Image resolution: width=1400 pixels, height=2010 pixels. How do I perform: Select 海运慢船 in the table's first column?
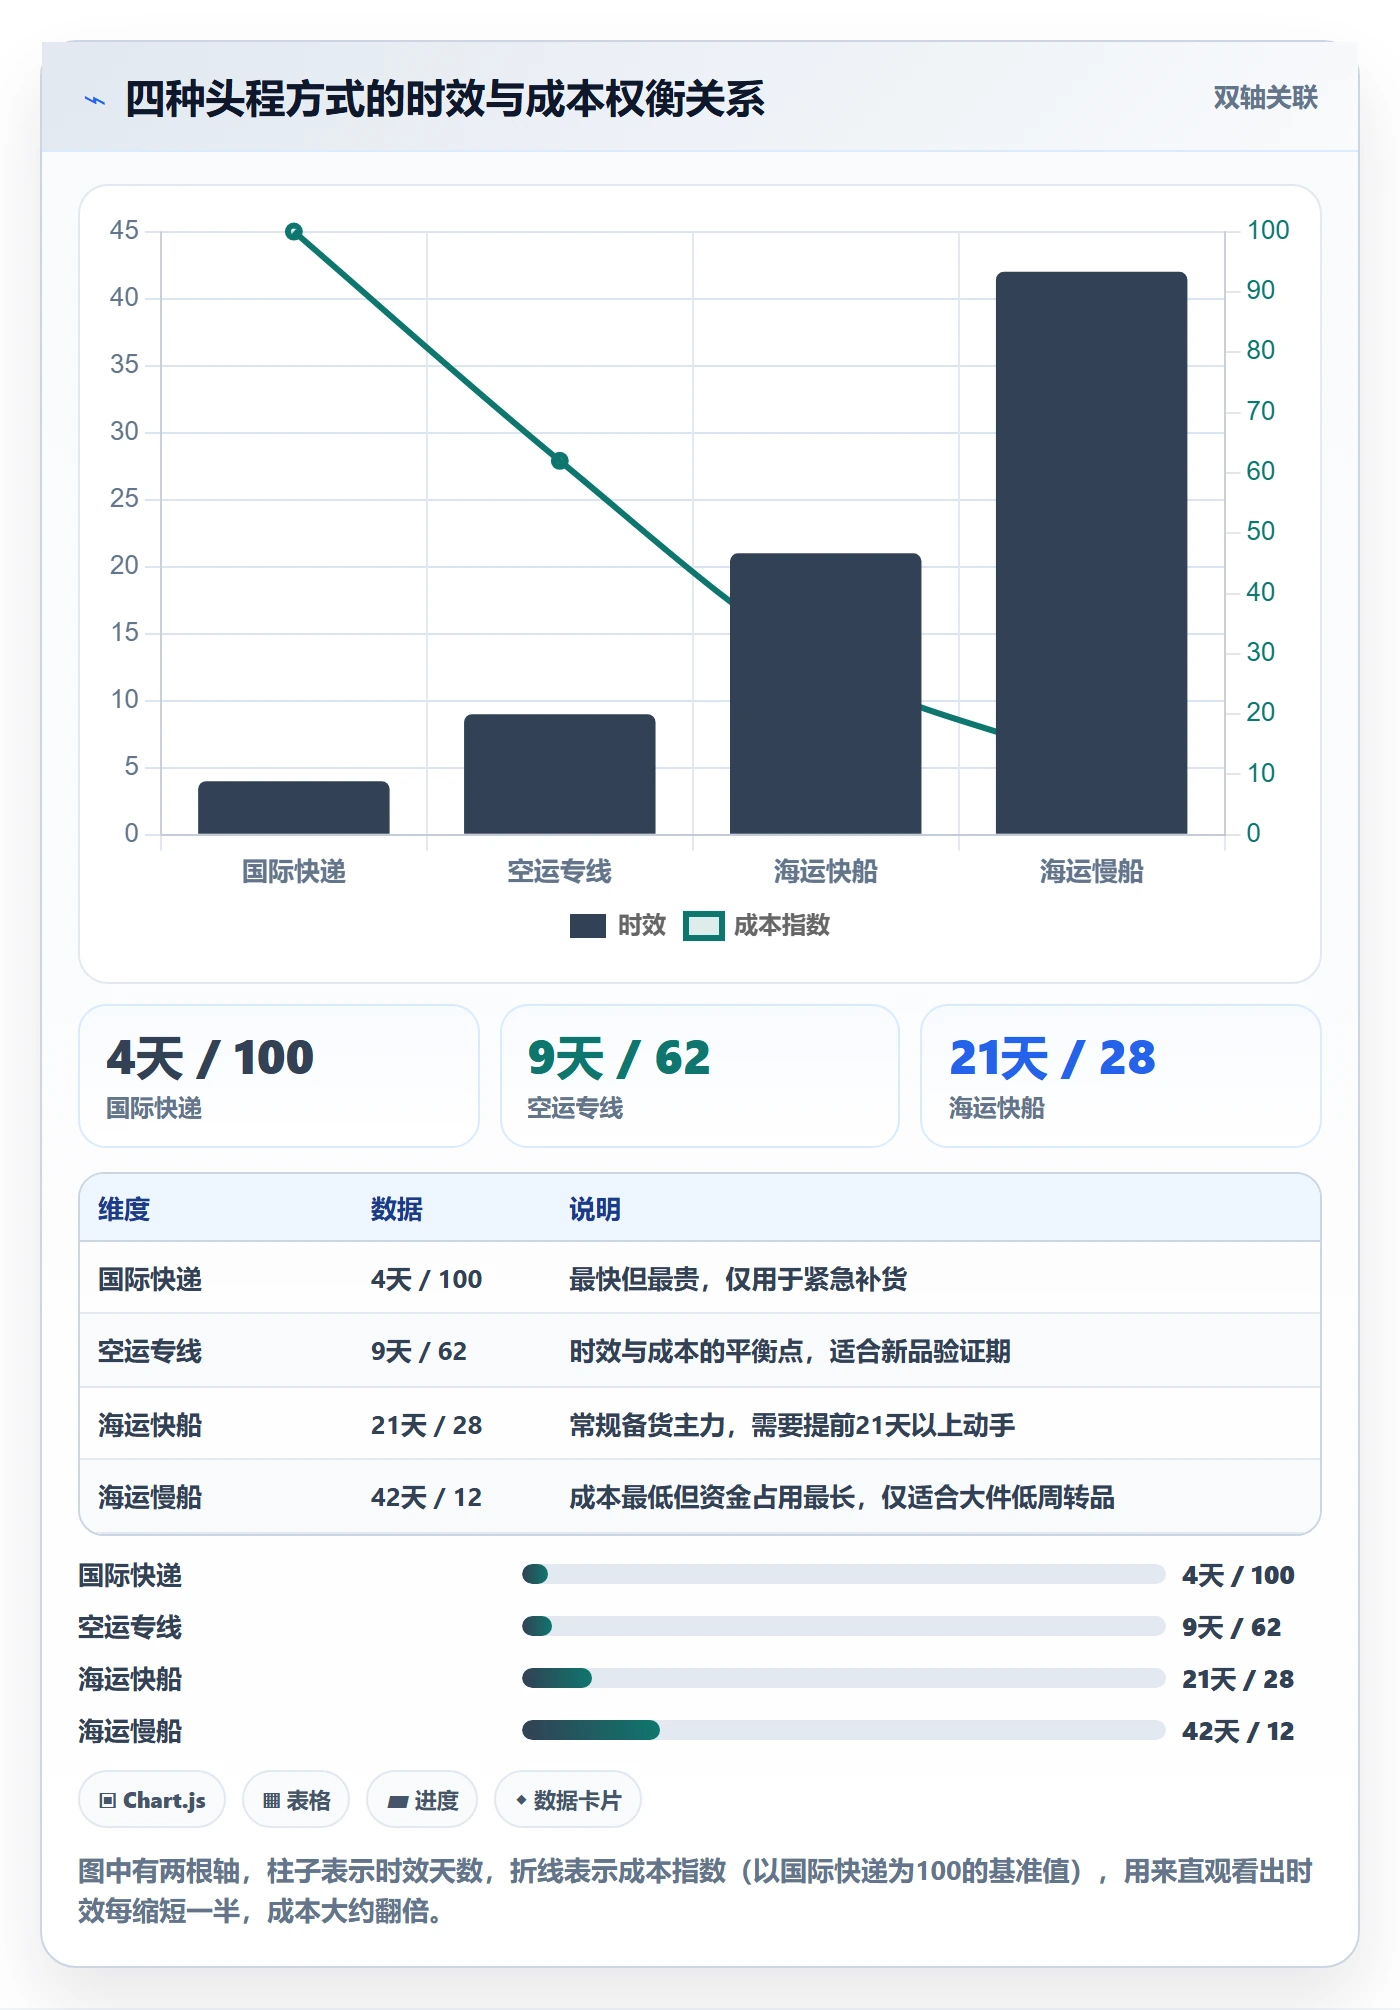(150, 1497)
